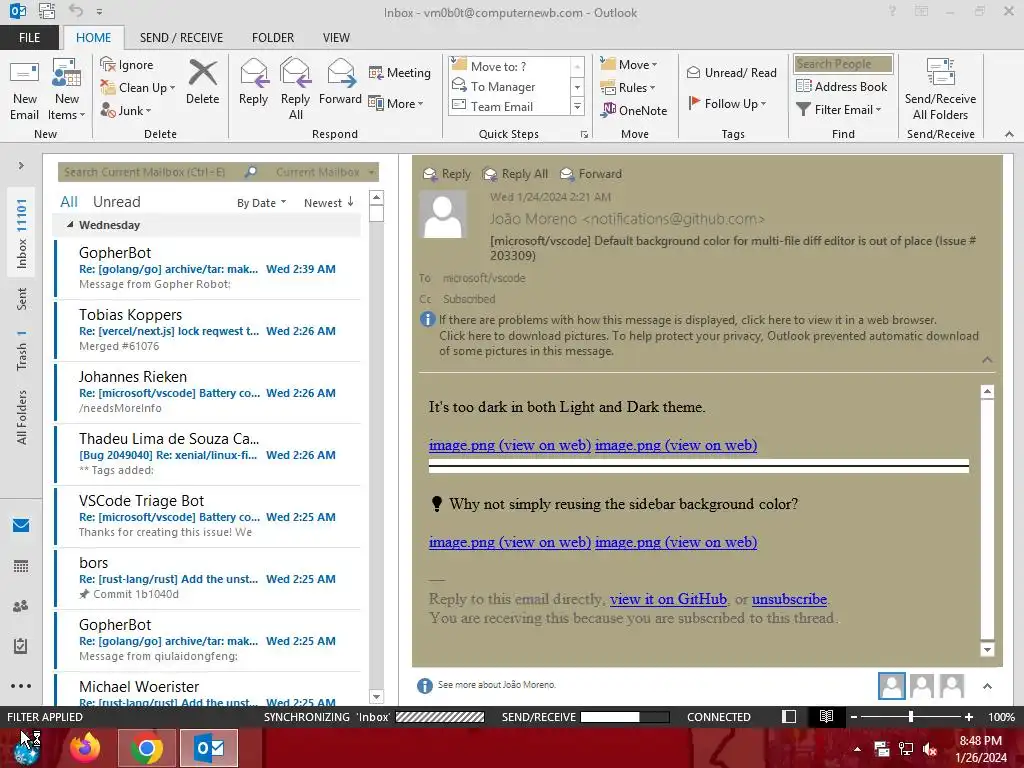The height and width of the screenshot is (768, 1024).
Task: Expand the folder pane
Action: point(21,166)
